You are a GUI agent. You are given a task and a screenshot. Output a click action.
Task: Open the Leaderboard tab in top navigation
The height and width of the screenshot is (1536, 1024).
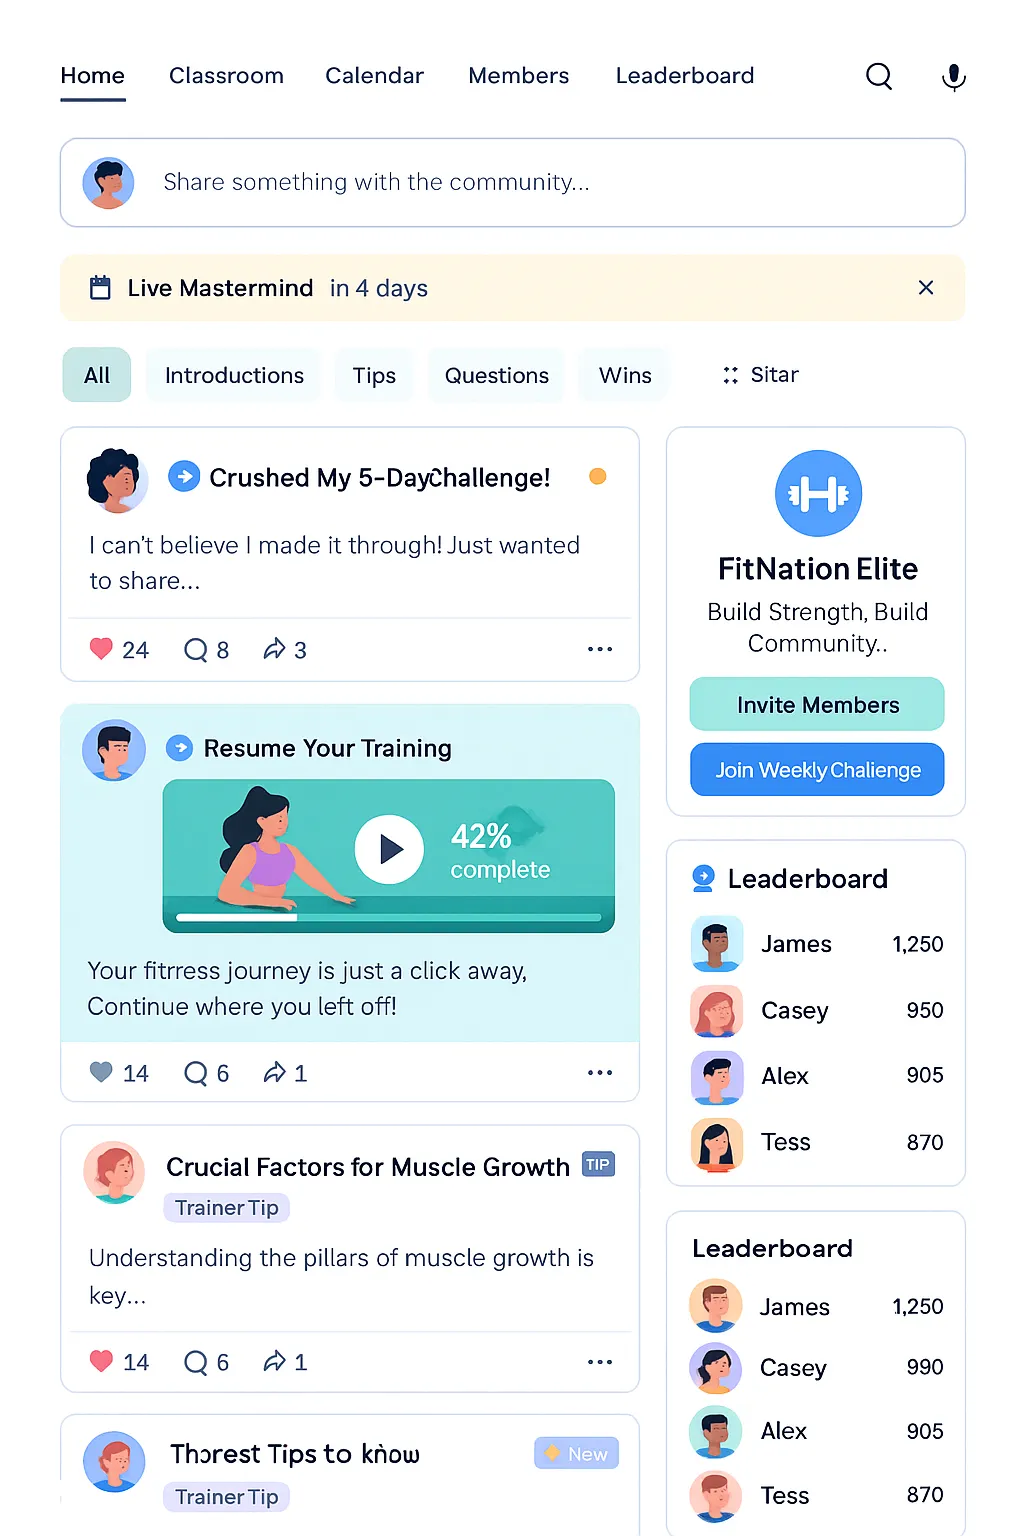(685, 76)
